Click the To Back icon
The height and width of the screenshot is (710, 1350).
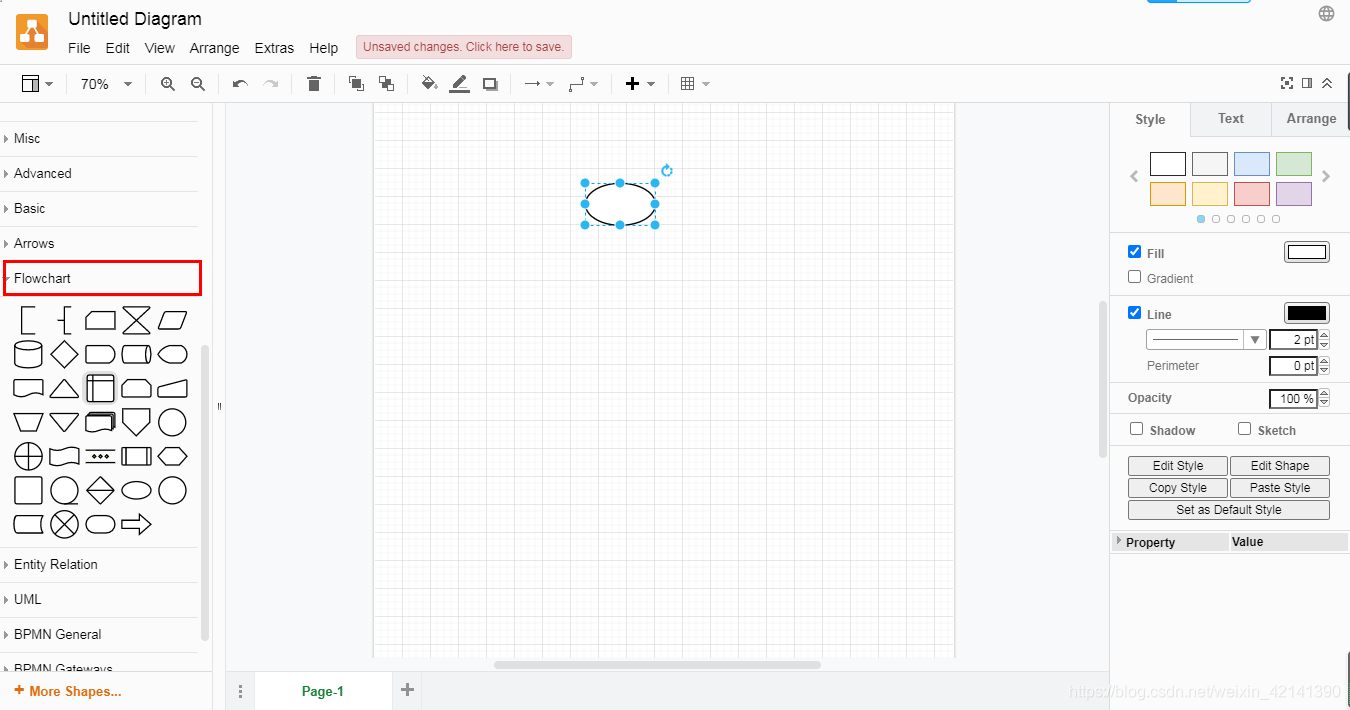click(x=386, y=84)
